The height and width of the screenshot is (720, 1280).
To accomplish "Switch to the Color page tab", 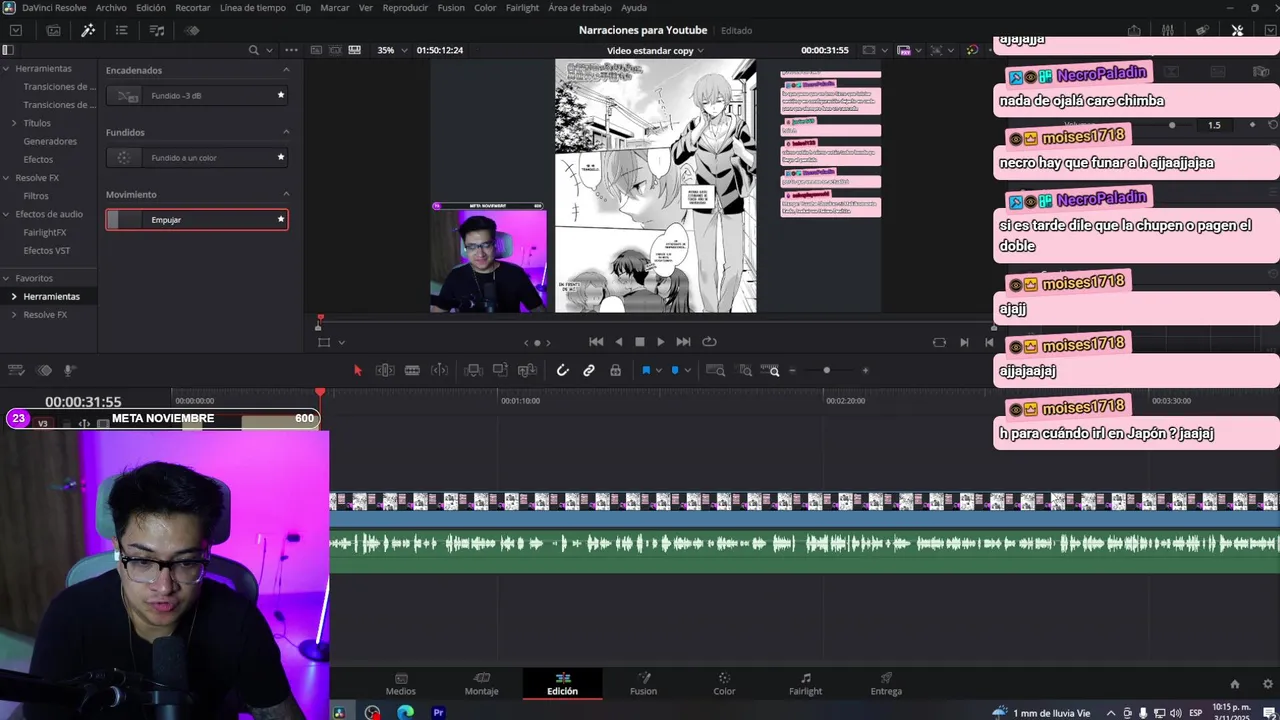I will click(724, 684).
